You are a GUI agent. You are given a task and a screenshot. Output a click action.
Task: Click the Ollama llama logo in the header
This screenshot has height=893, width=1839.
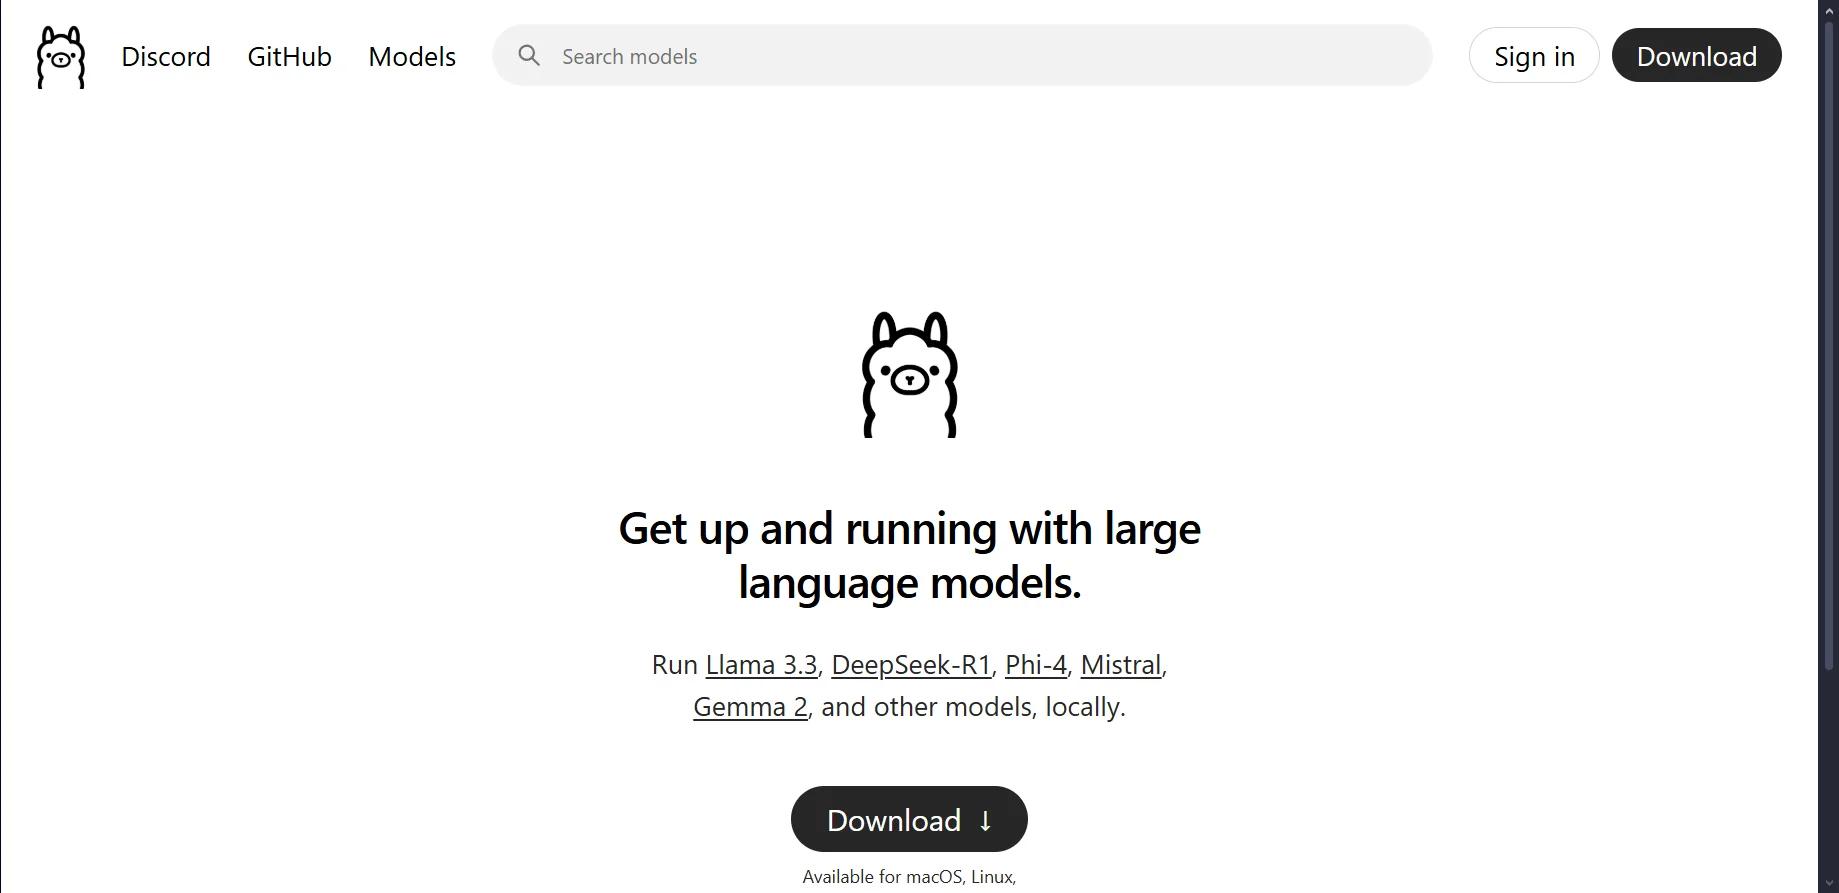[x=61, y=57]
